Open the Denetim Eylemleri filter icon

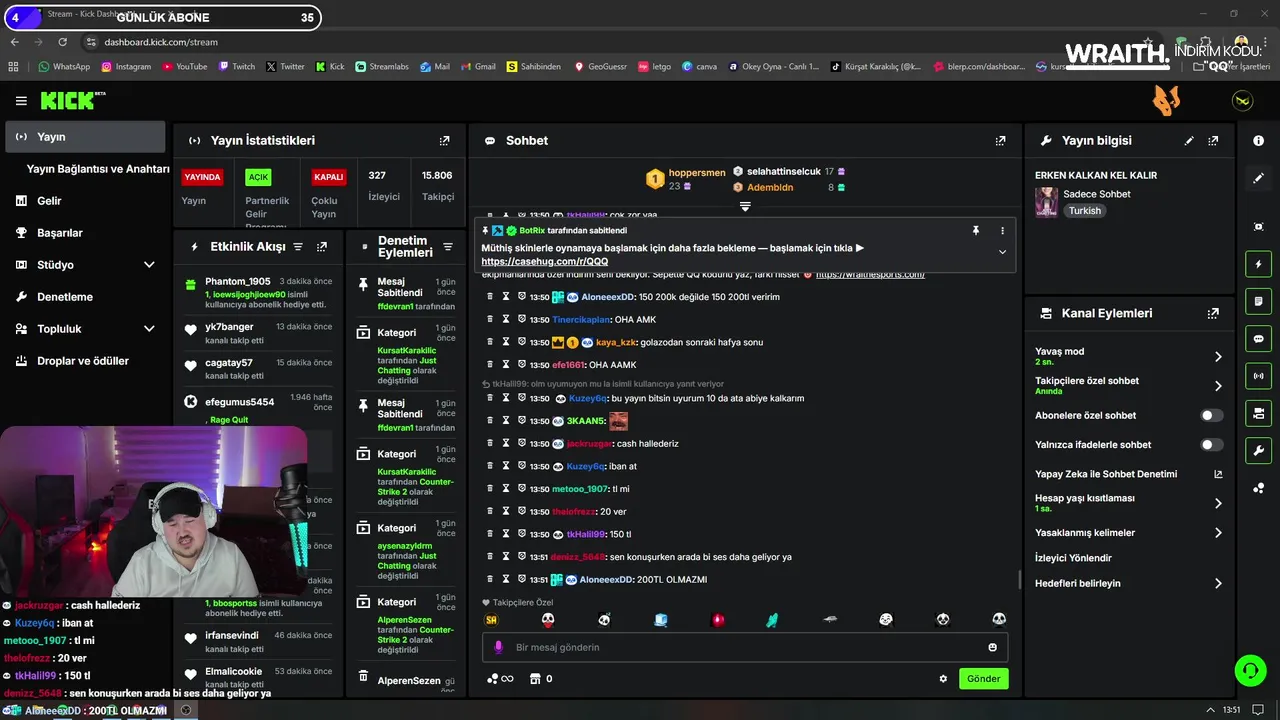coord(448,247)
